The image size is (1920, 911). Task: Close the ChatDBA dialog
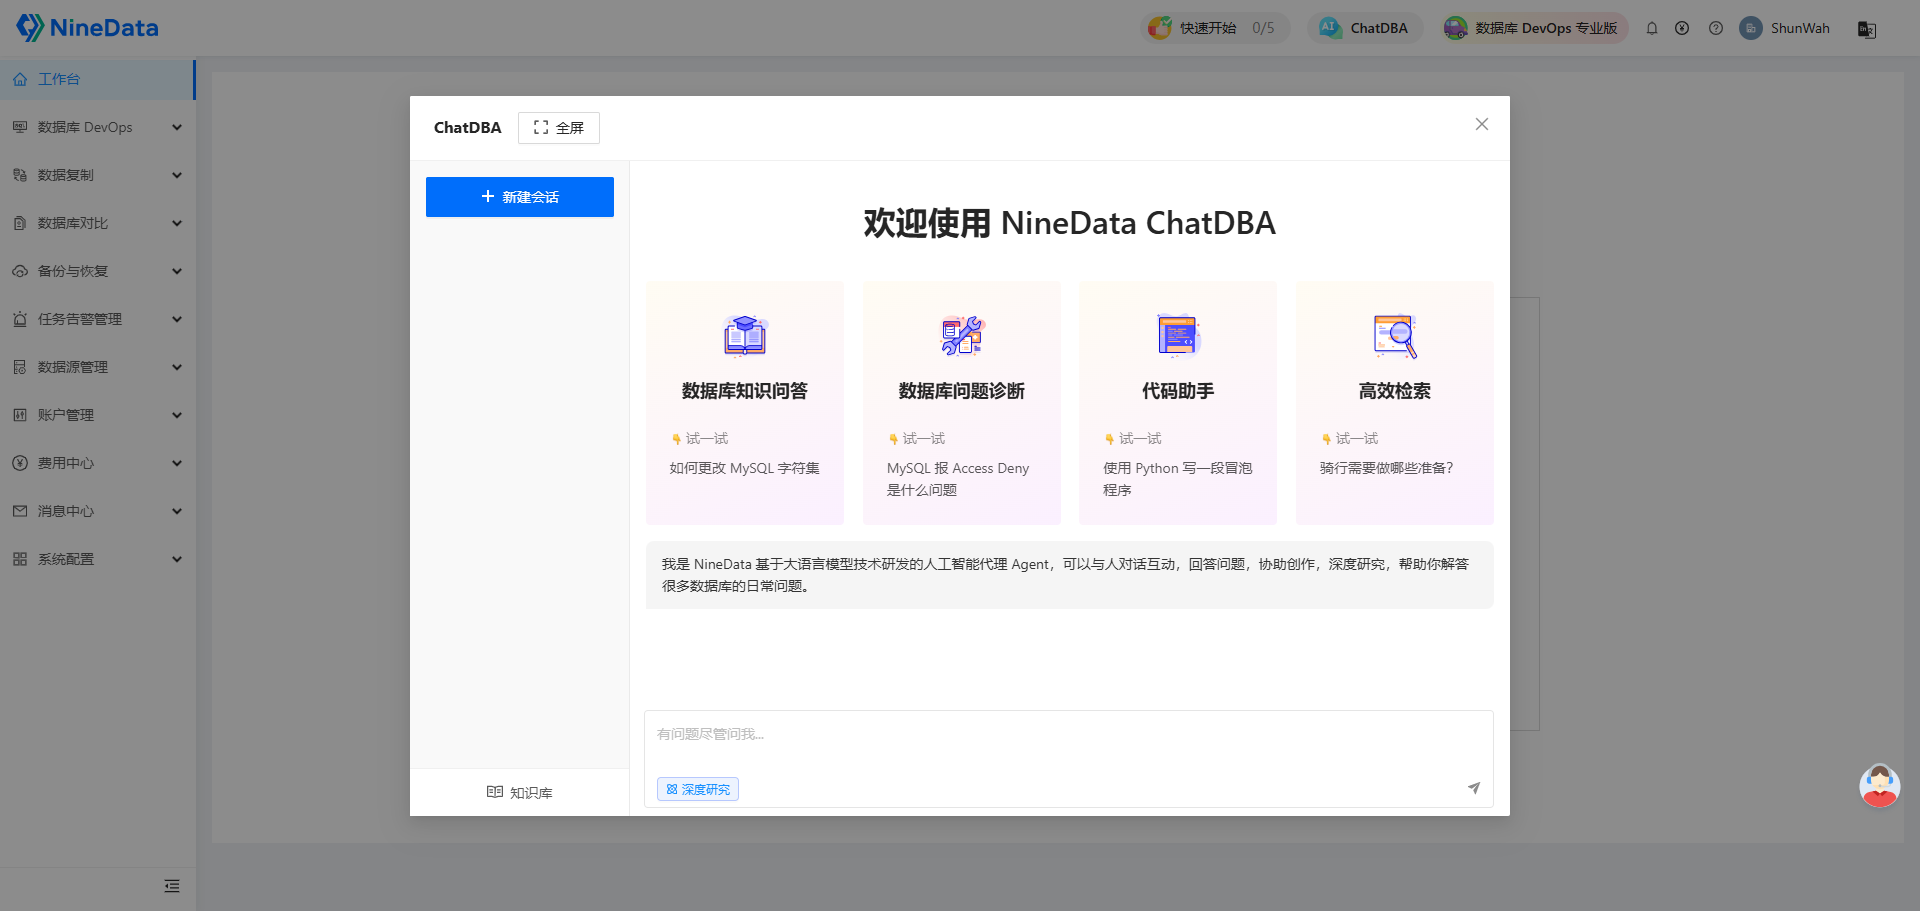click(x=1482, y=124)
